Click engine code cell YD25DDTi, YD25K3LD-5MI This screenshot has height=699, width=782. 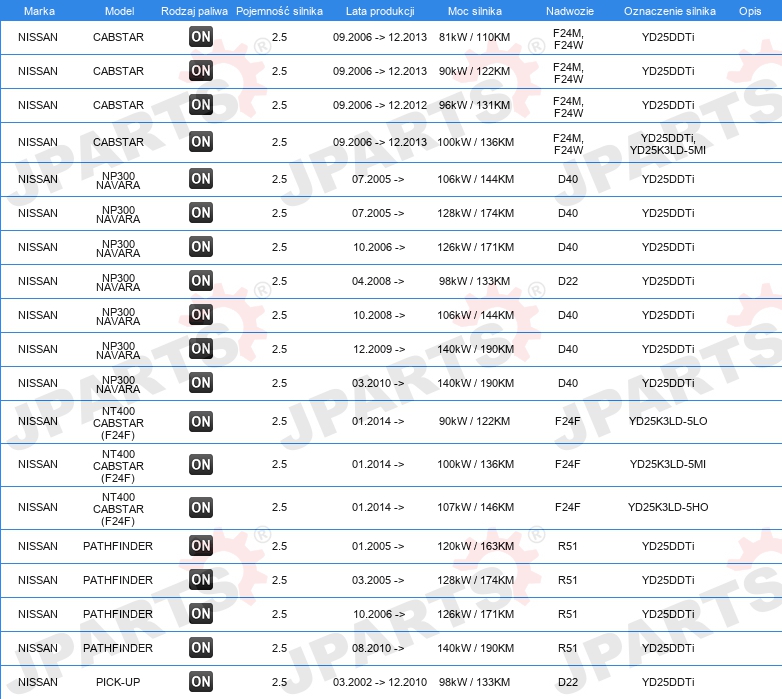(667, 144)
